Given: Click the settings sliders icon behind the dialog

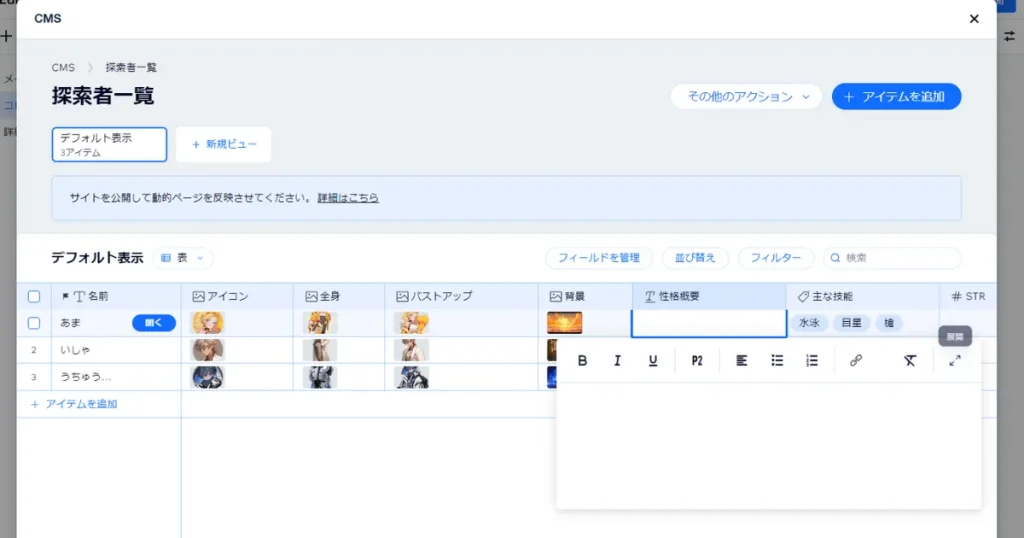Looking at the screenshot, I should tap(1010, 37).
